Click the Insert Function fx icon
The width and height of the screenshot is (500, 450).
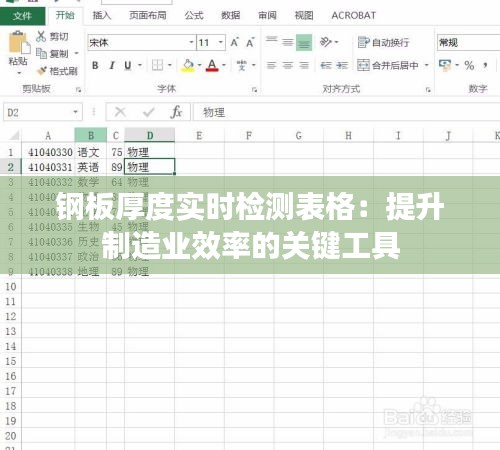pos(176,112)
